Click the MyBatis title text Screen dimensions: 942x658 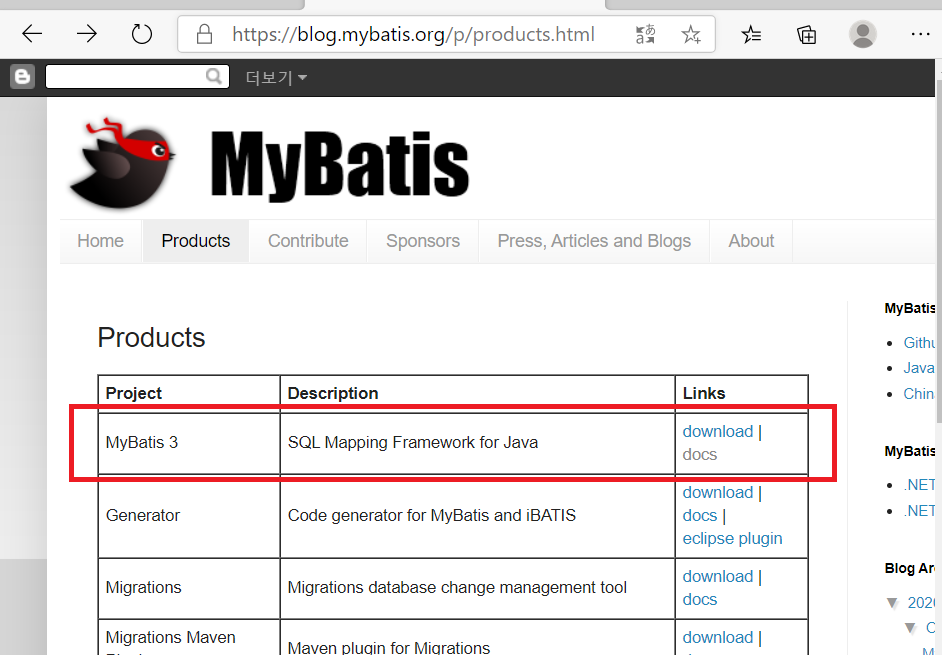[x=339, y=164]
